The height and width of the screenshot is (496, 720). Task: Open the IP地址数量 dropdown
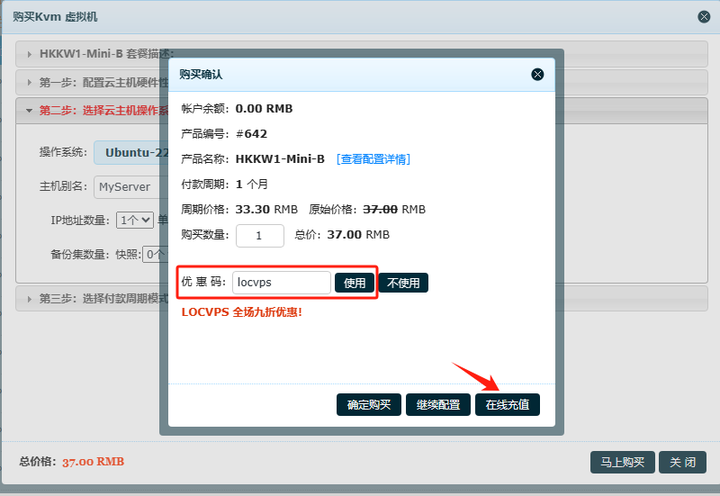point(135,220)
